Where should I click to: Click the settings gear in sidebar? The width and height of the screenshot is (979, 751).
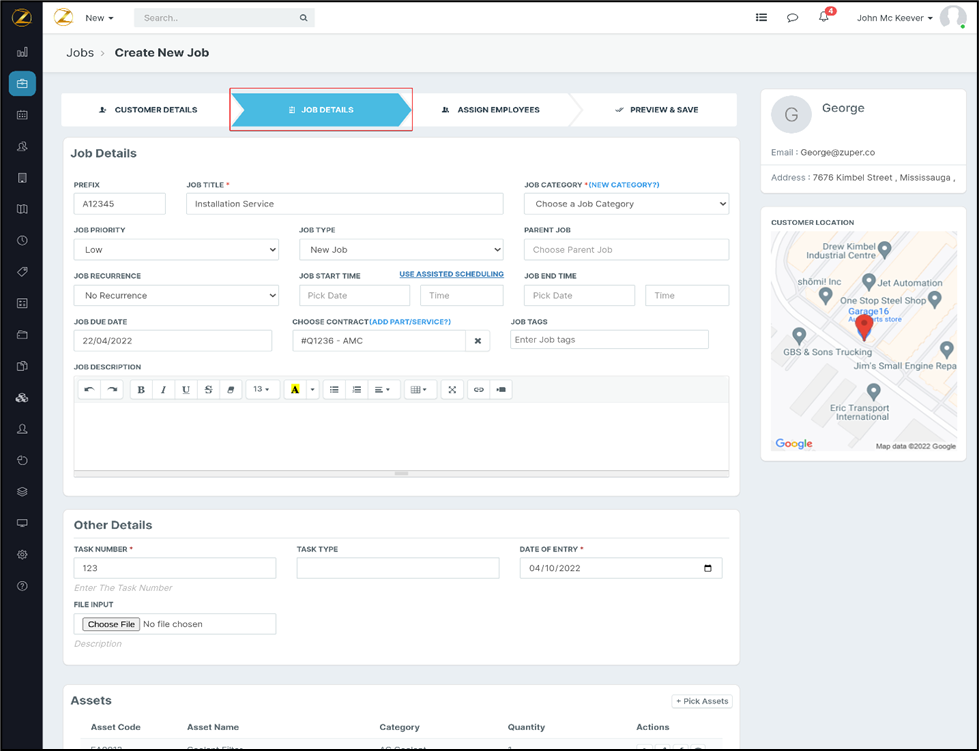22,554
